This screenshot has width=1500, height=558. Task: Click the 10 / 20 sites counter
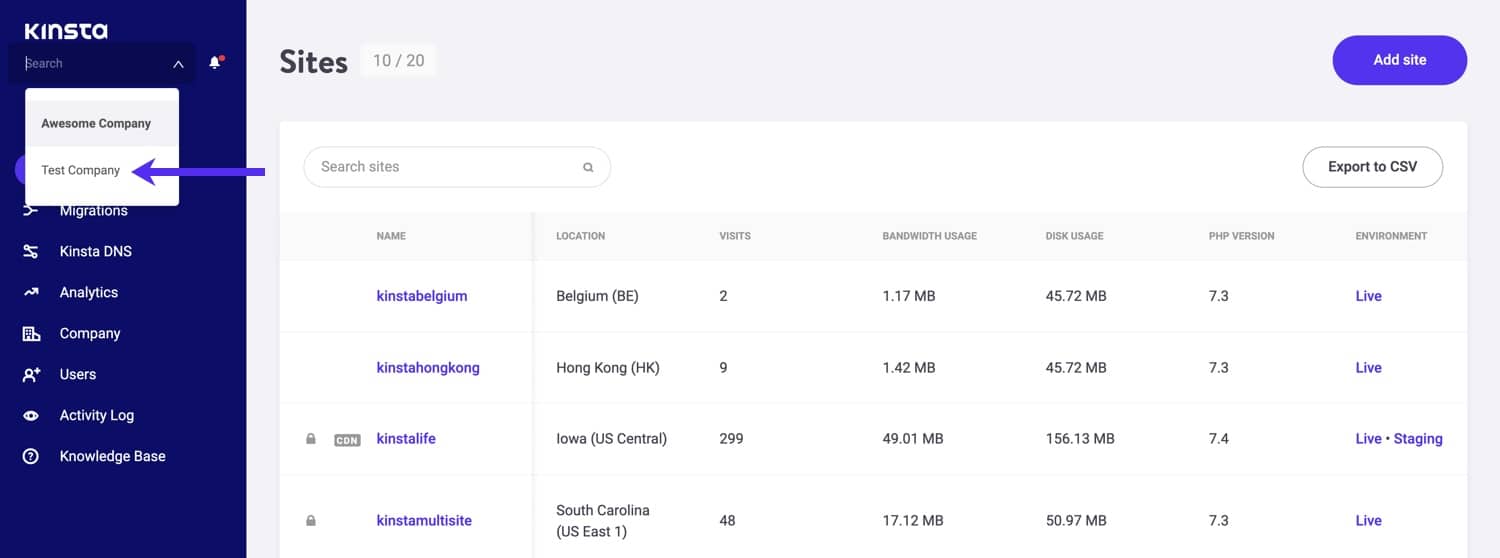398,61
